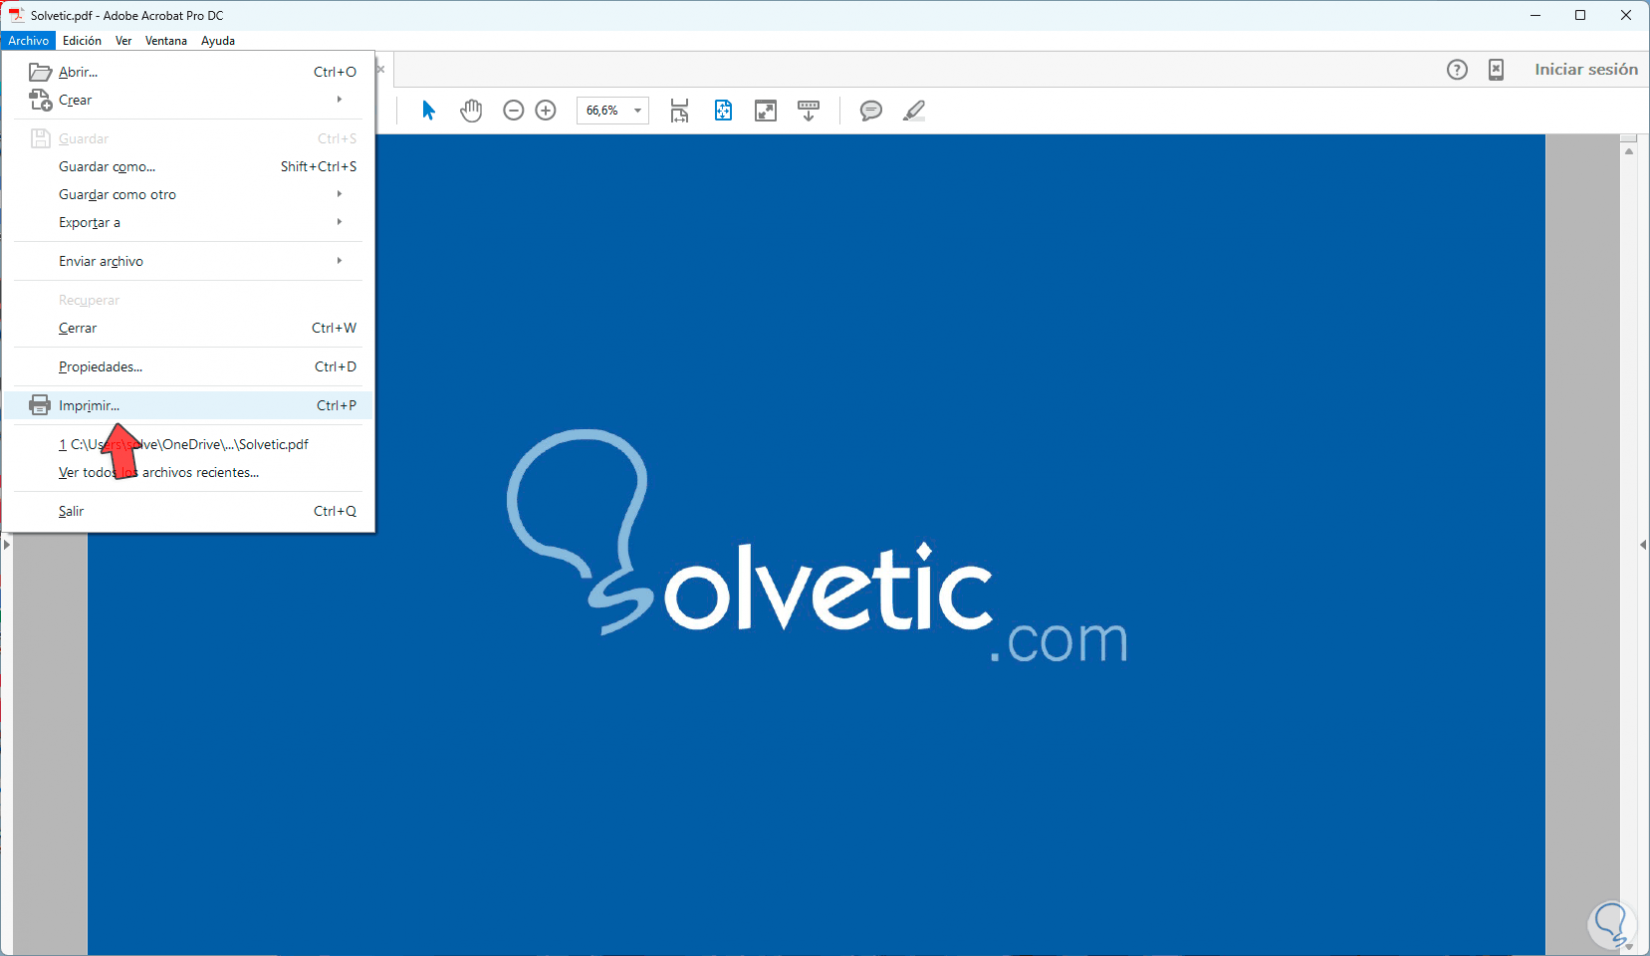This screenshot has height=956, width=1650.
Task: Expand the Enviar archivo submenu arrow
Action: 340,261
